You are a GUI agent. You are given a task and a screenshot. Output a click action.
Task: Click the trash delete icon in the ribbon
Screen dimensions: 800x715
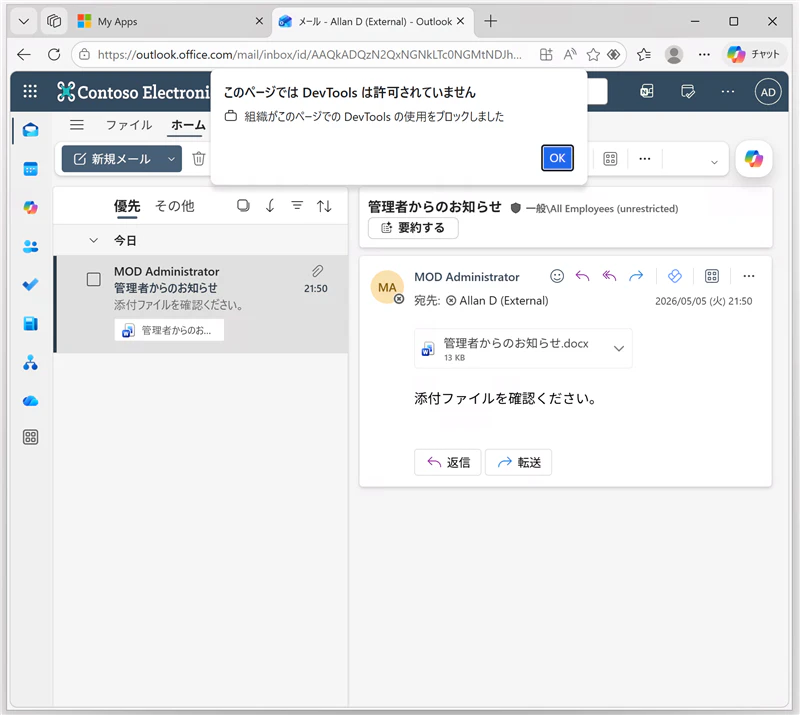[x=198, y=159]
